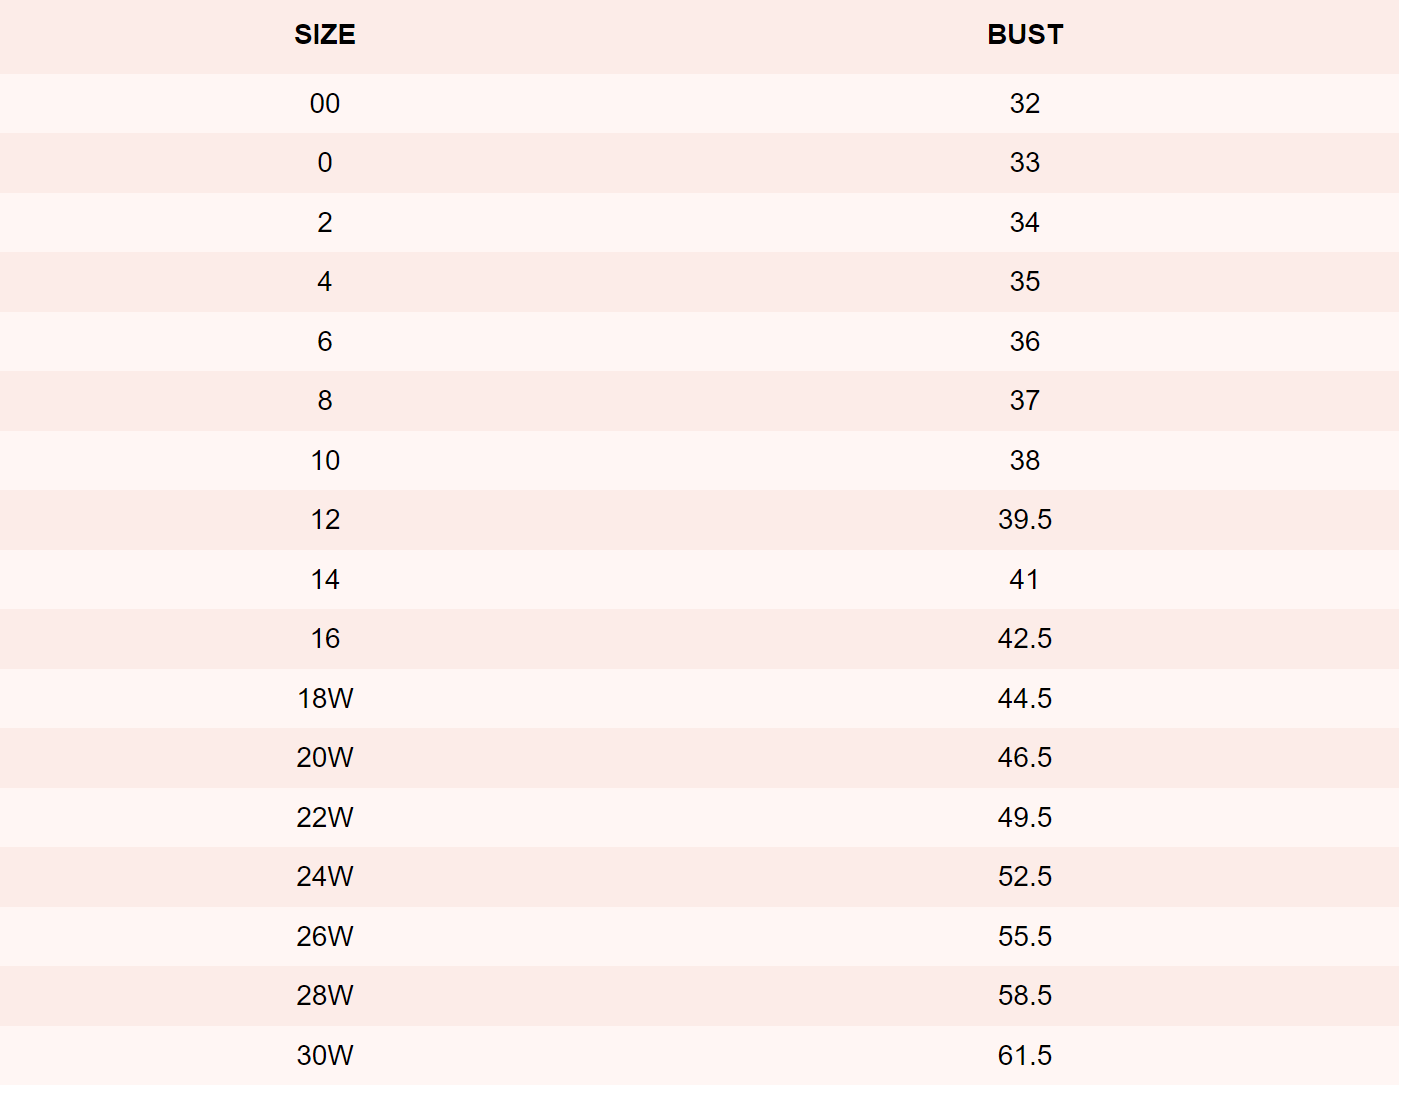
Task: Click the bust value 58.5
Action: 1025,996
